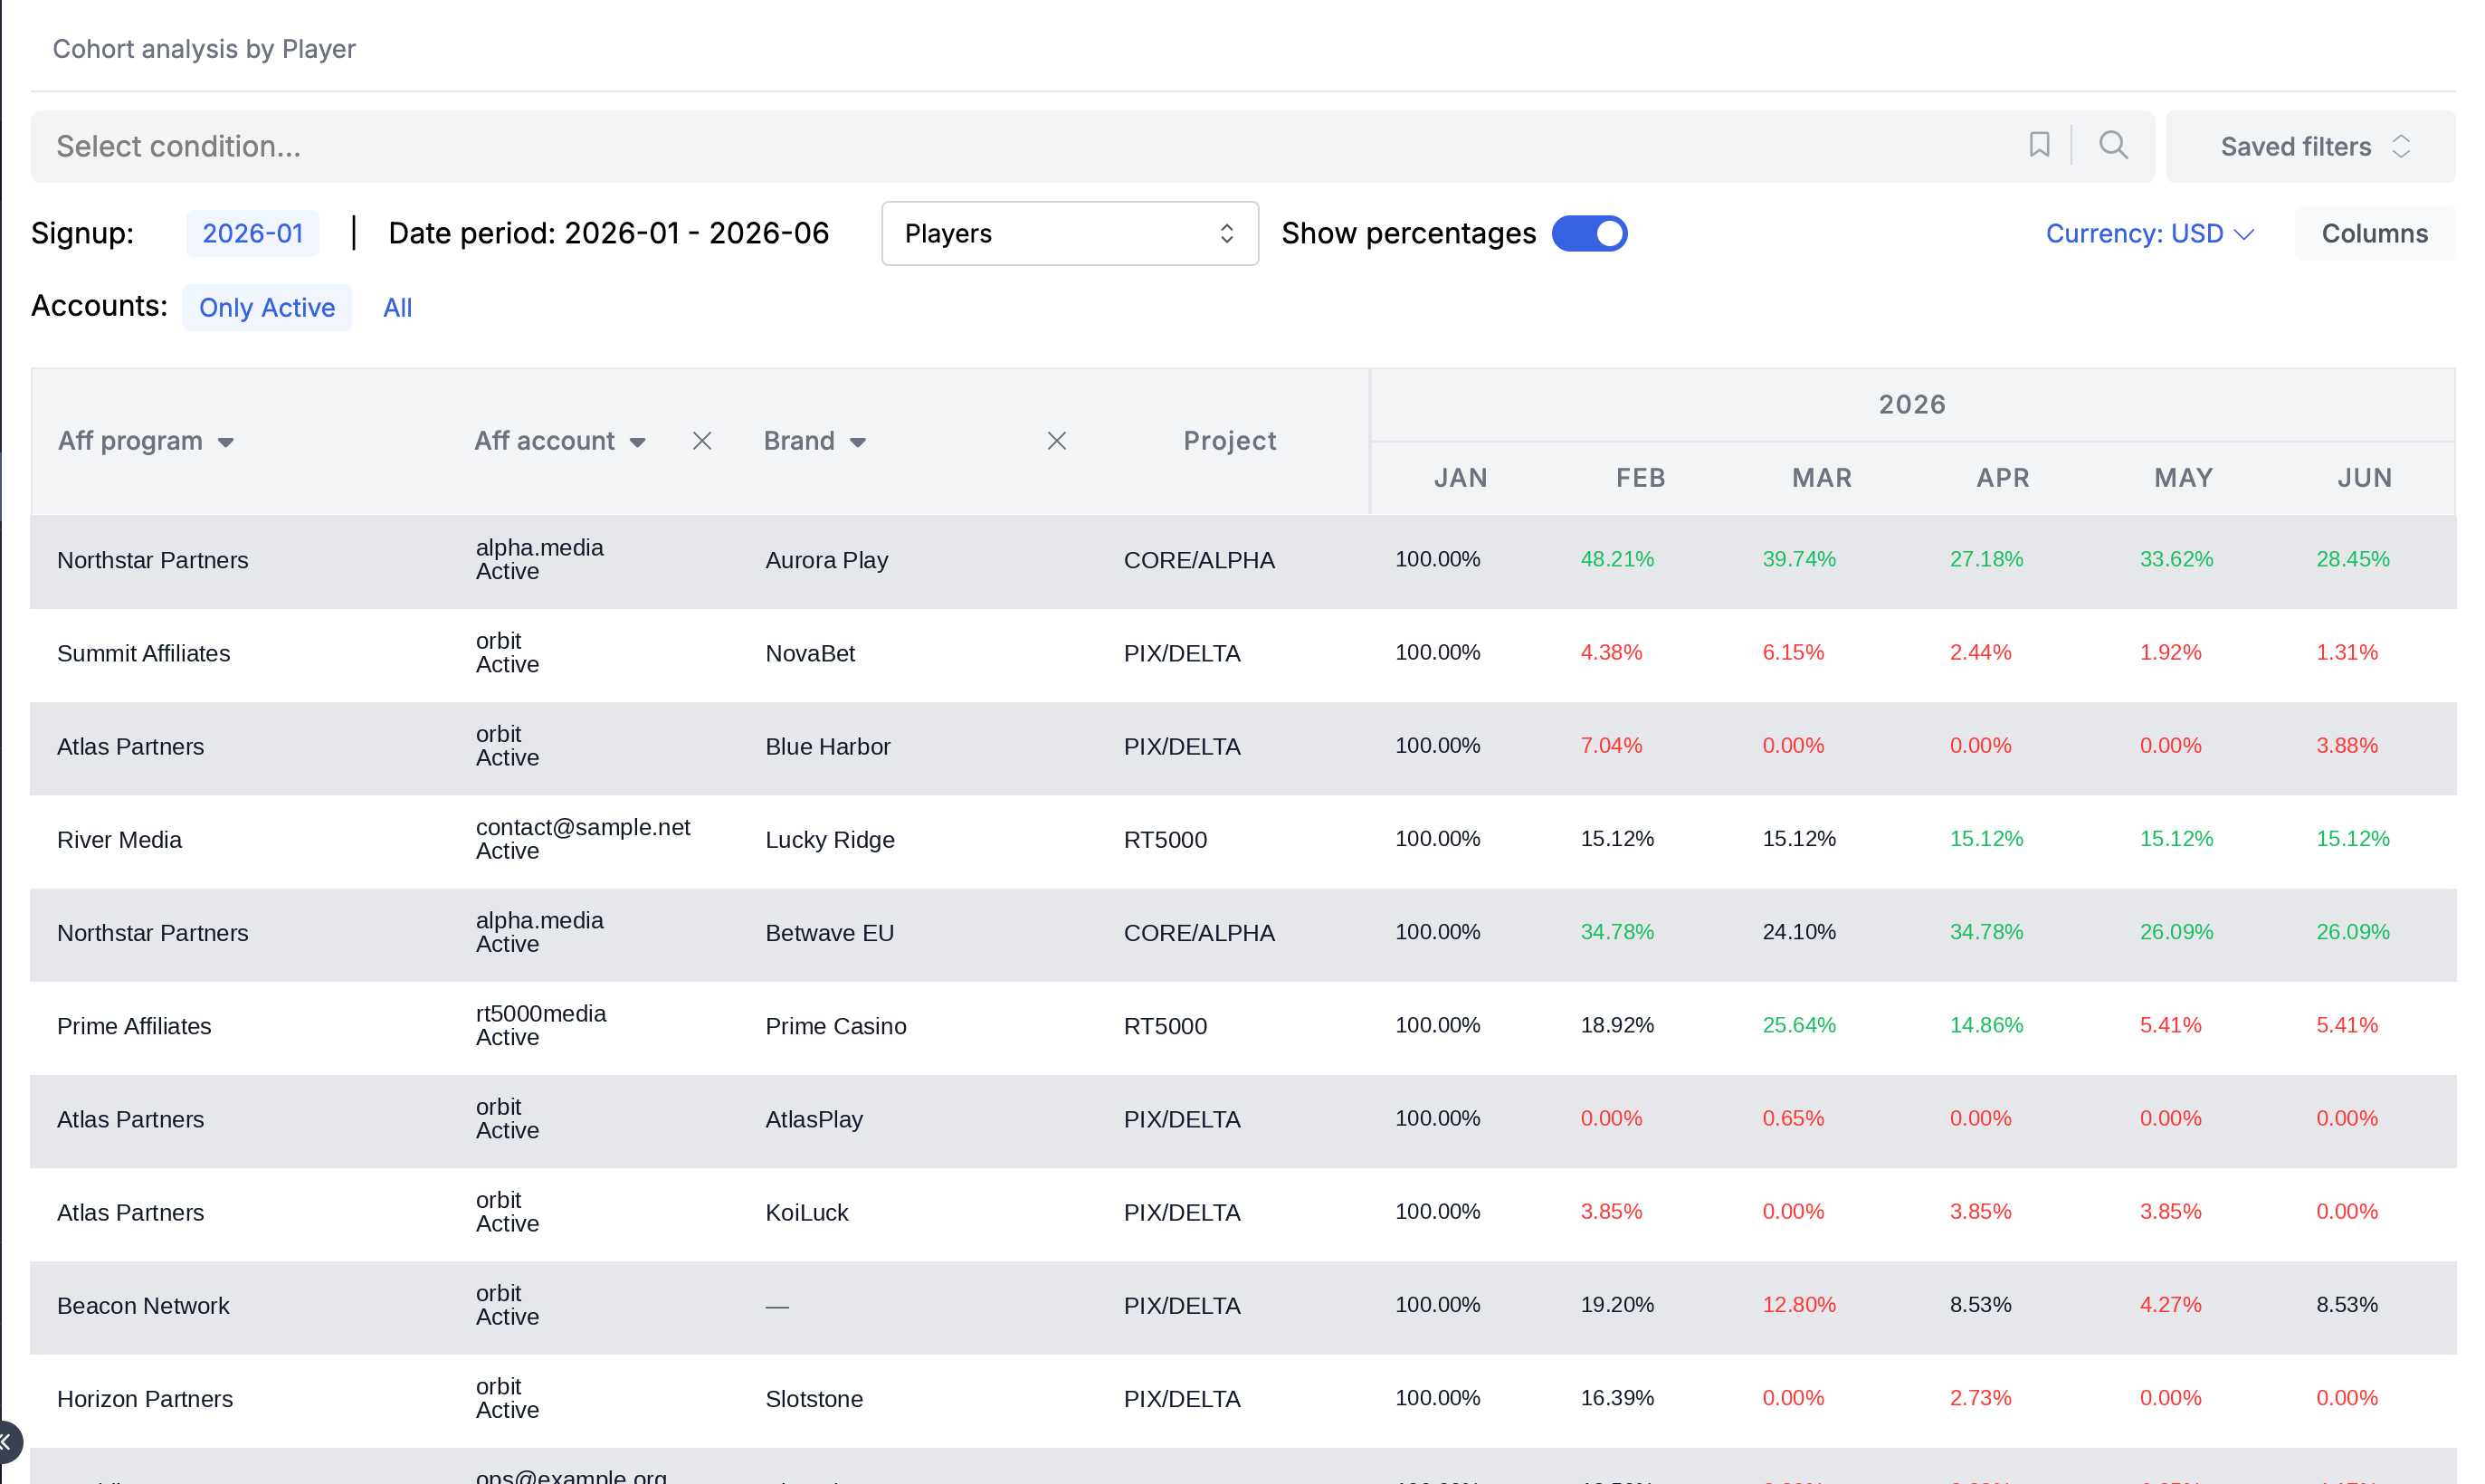Click the 7.04% February value
2485x1484 pixels.
click(x=1610, y=745)
